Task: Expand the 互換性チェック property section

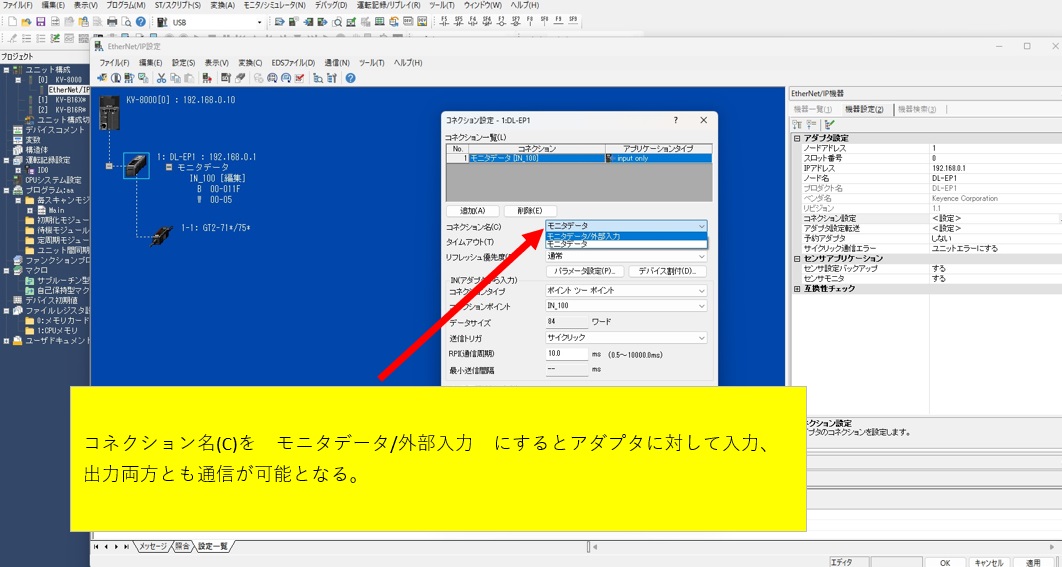Action: 797,289
